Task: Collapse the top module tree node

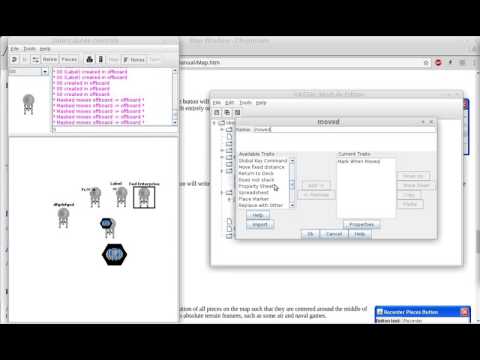Action: click(x=214, y=123)
